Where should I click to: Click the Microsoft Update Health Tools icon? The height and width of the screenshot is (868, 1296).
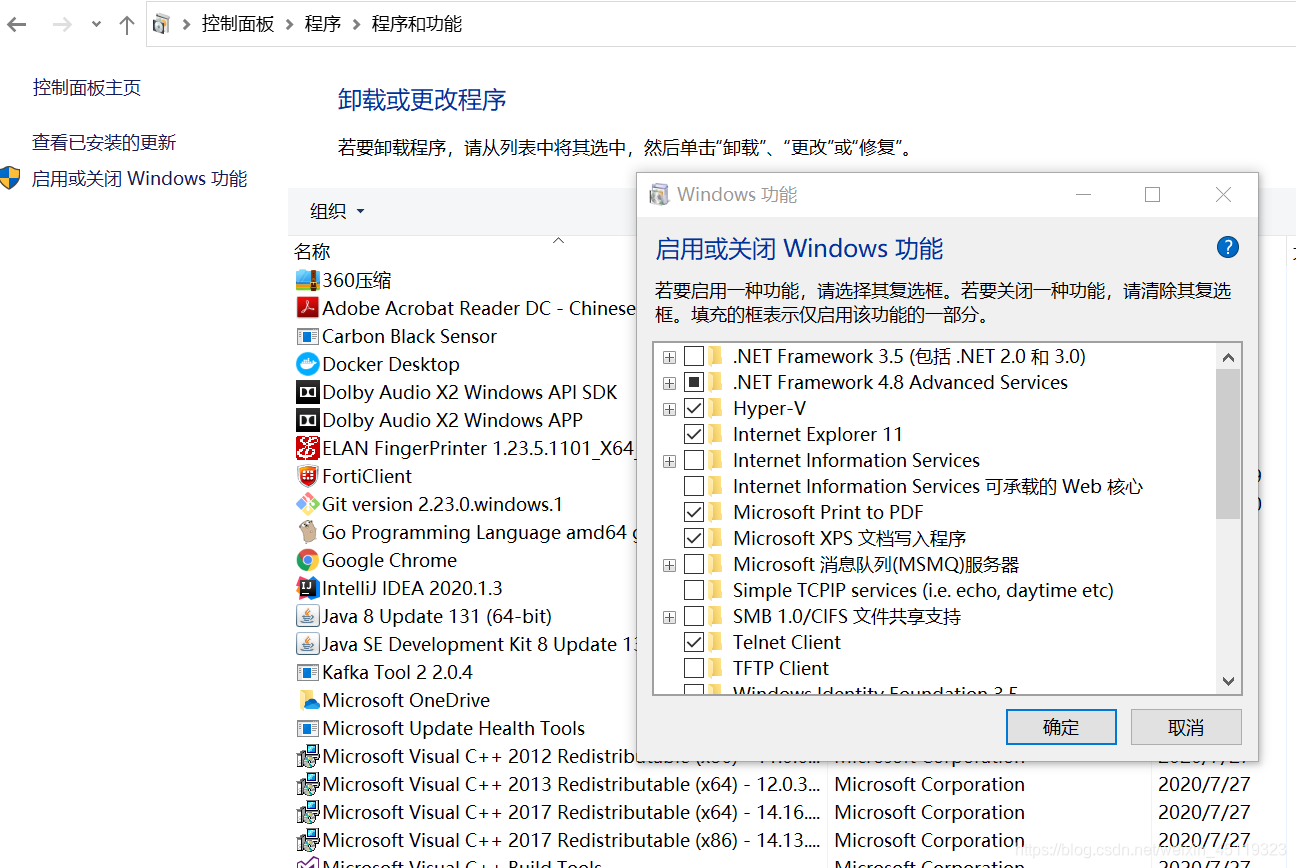tap(307, 728)
